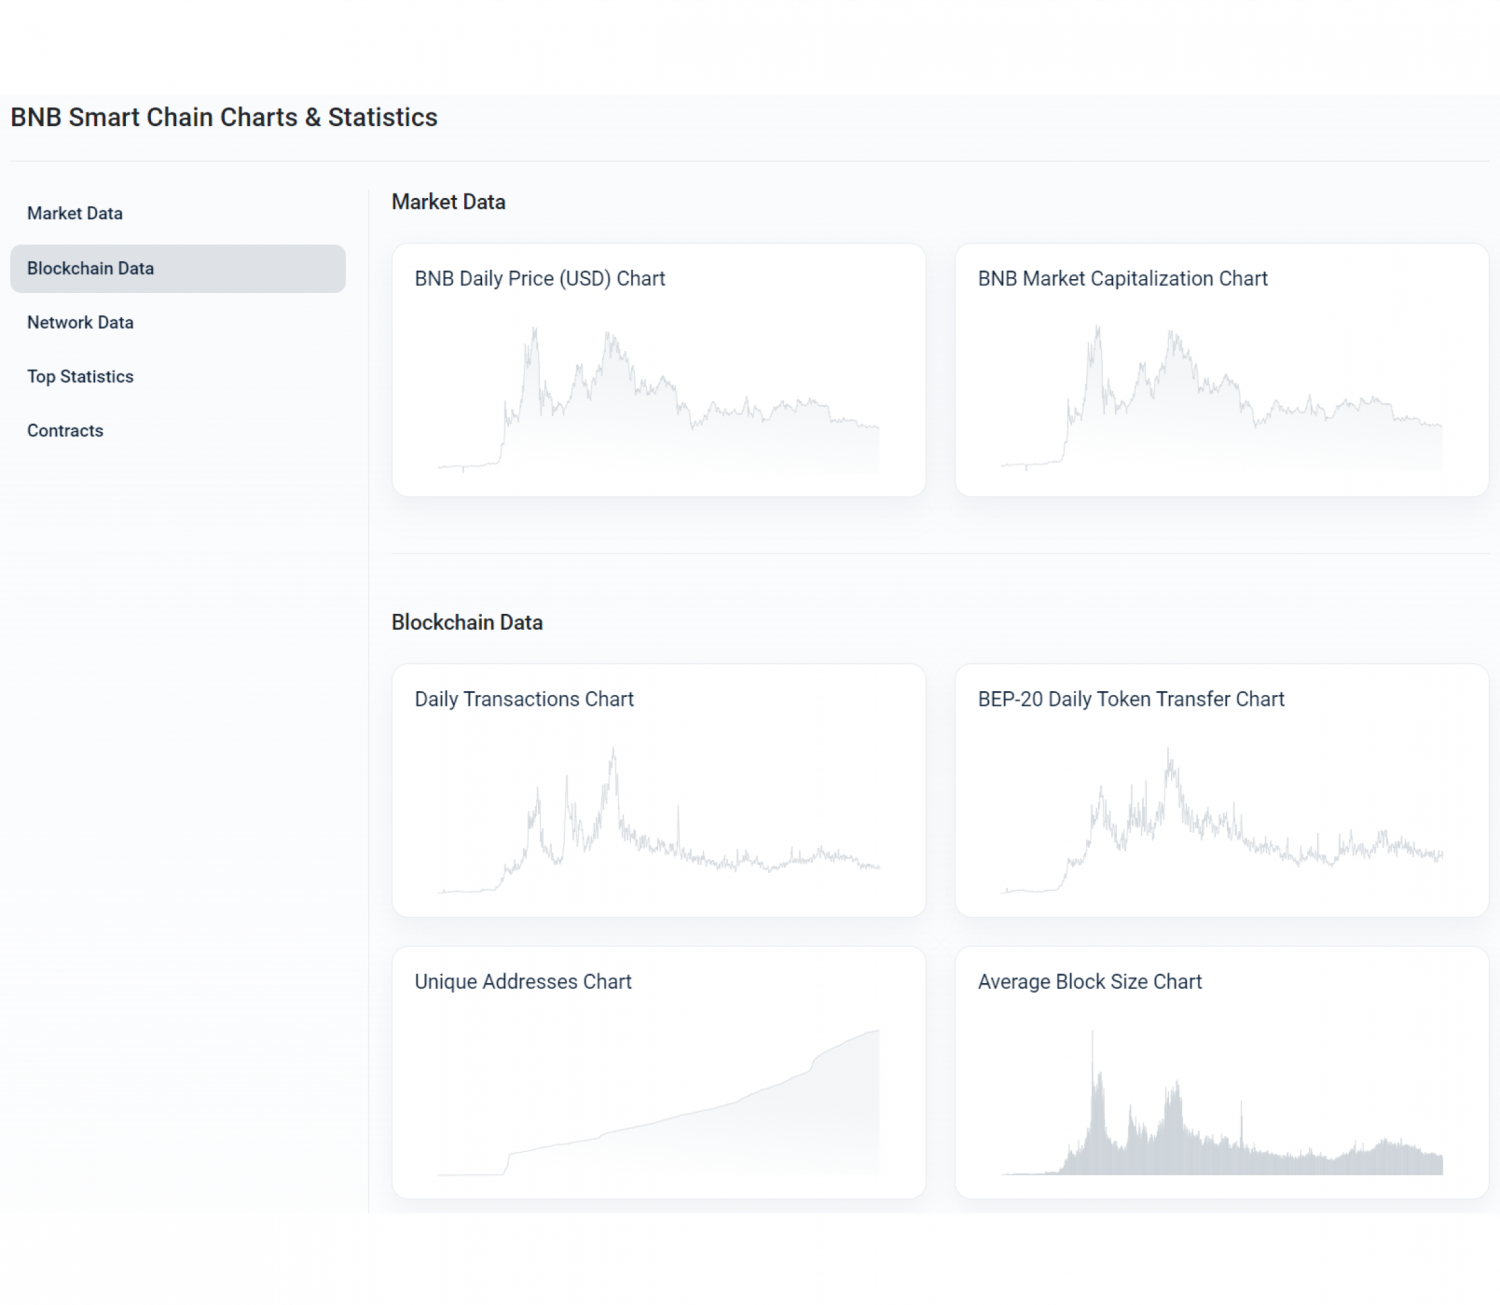Open the BNB Market Capitalization Chart
The image size is (1500, 1305).
(x=1122, y=278)
